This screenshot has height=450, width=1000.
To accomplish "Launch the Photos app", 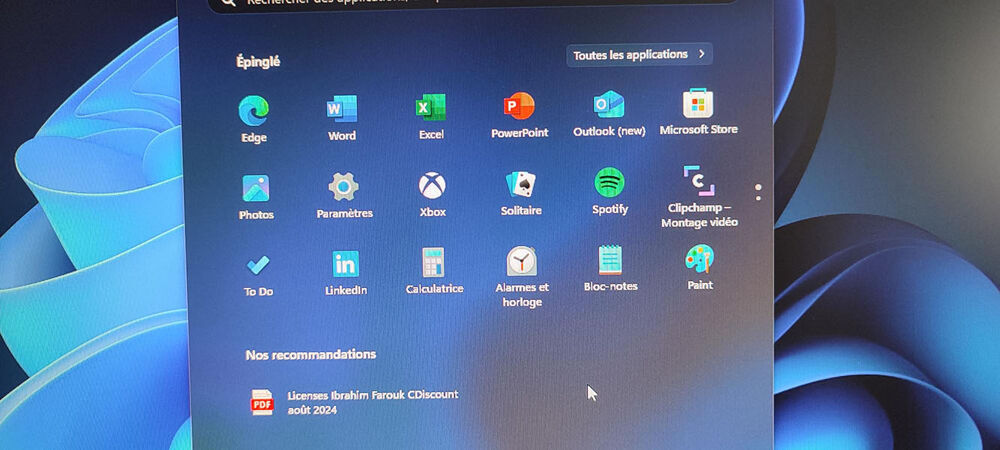I will [256, 197].
